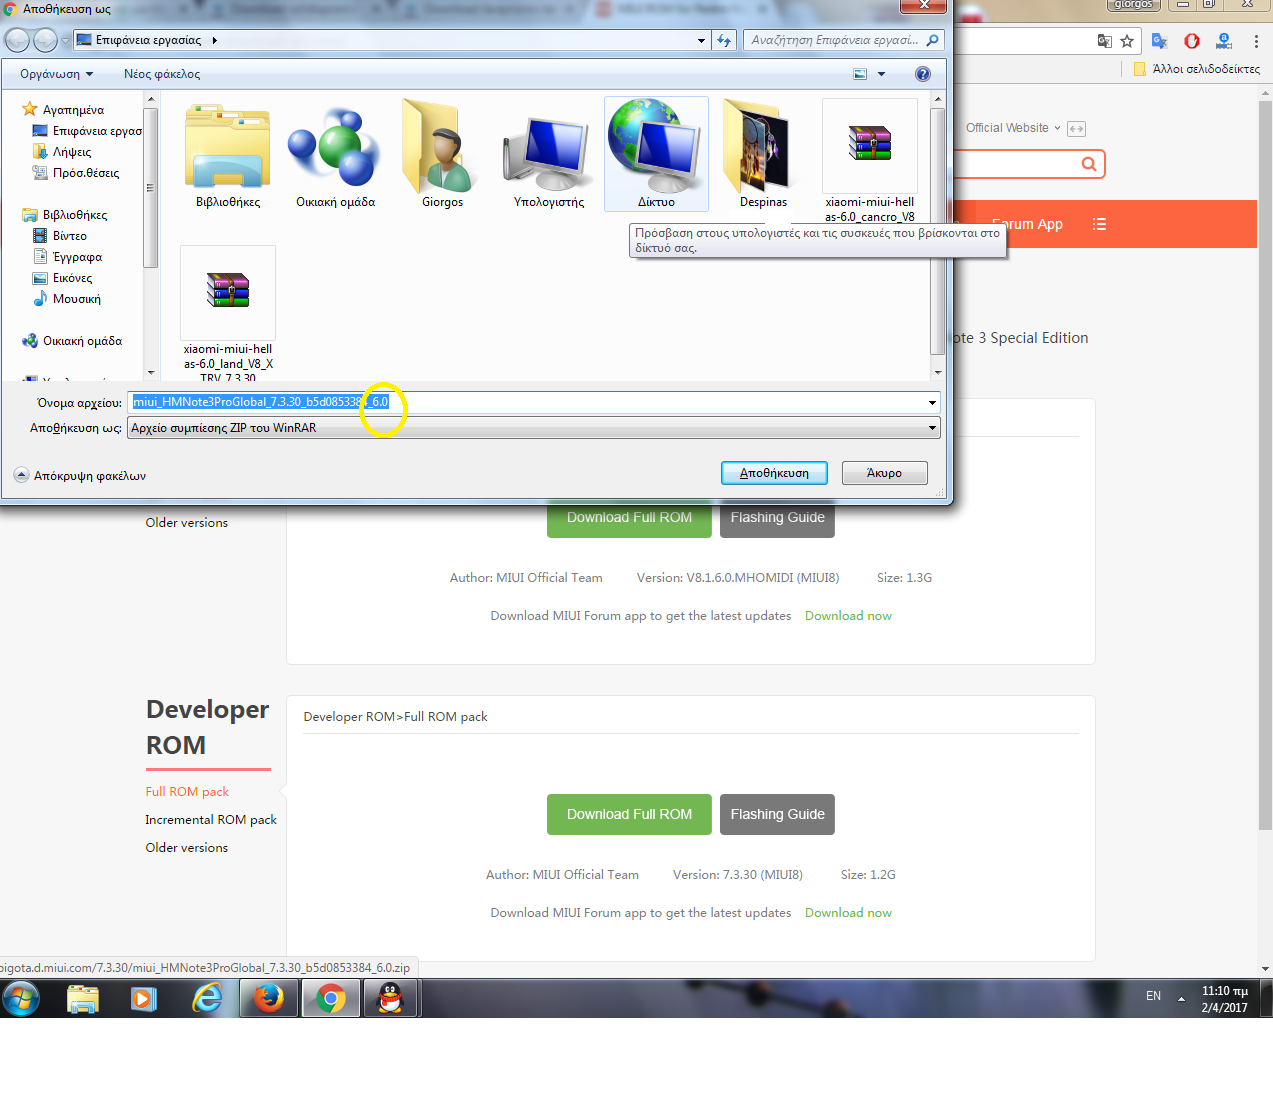
Task: Open Internet Explorer from the taskbar
Action: pos(207,998)
